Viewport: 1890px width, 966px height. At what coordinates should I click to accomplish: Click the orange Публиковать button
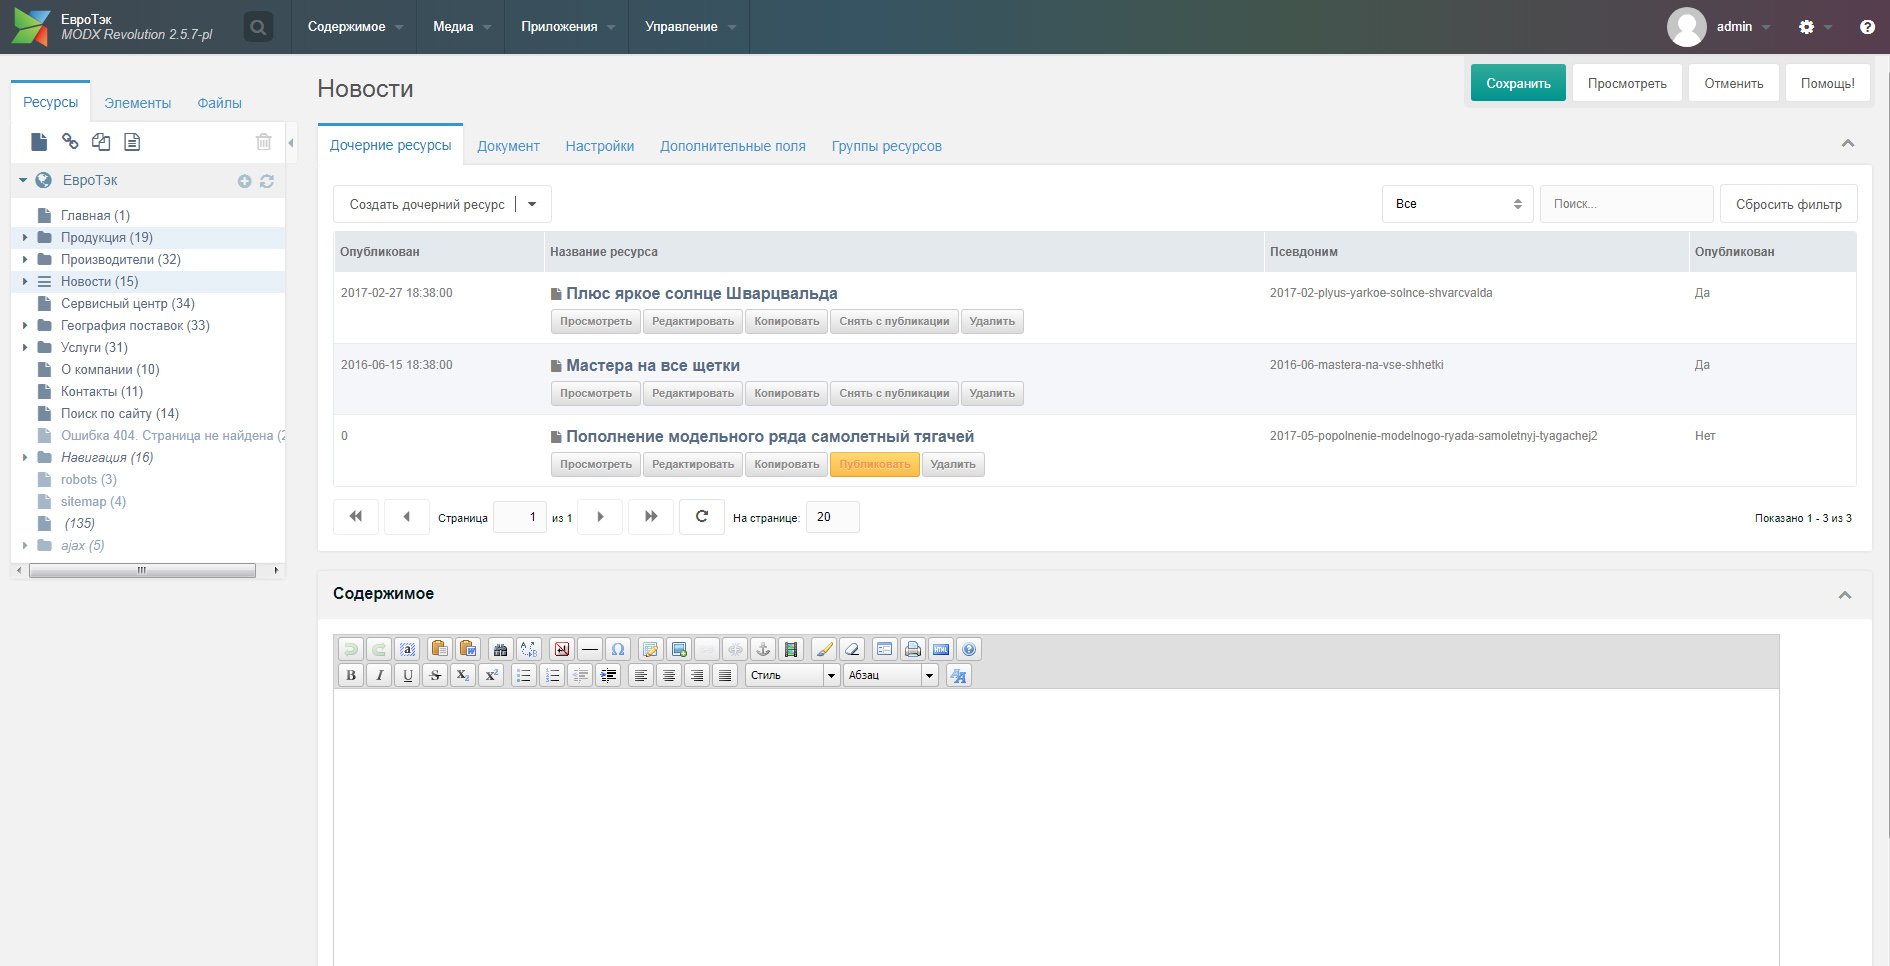pos(875,464)
